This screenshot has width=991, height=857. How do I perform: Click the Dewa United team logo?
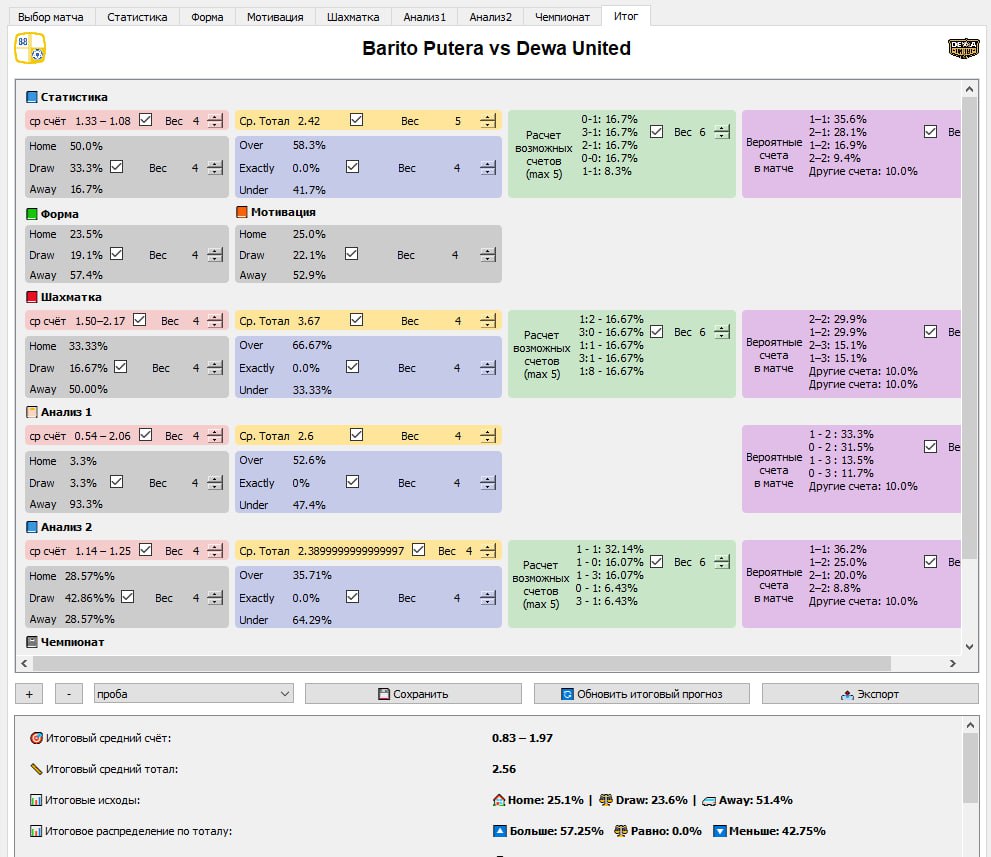(x=963, y=48)
